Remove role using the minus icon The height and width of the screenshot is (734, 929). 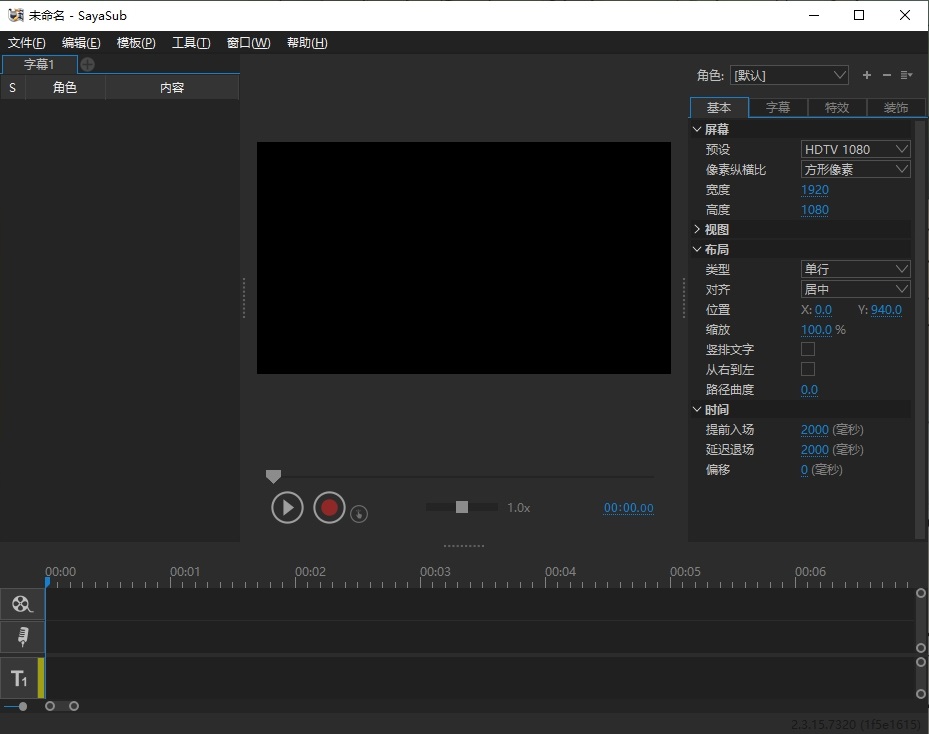[886, 75]
